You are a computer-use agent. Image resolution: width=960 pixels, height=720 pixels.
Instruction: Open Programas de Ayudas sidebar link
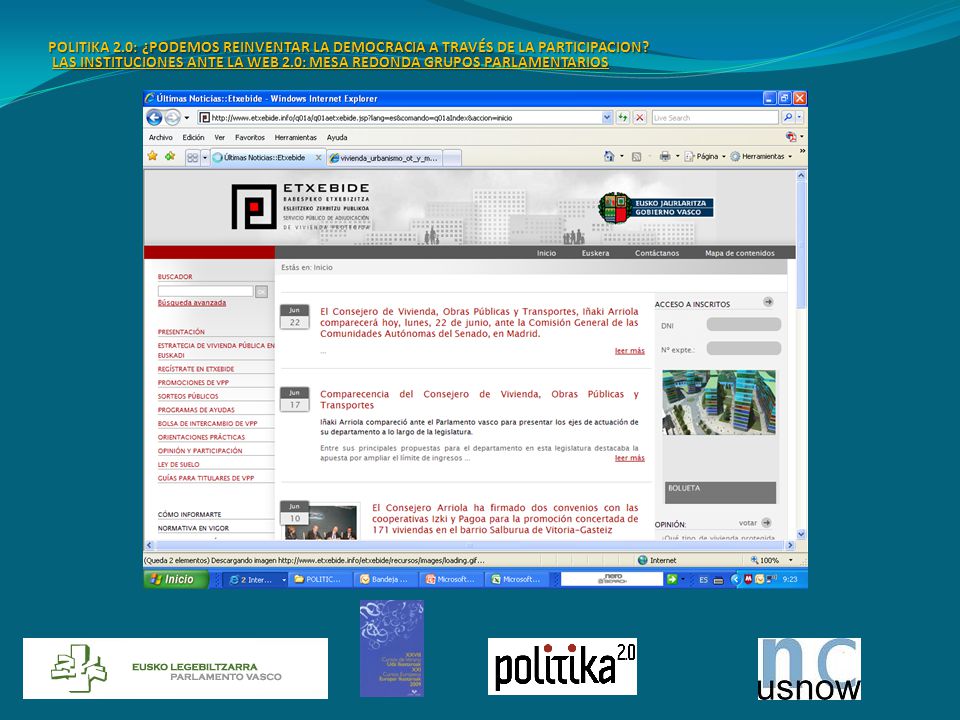196,410
